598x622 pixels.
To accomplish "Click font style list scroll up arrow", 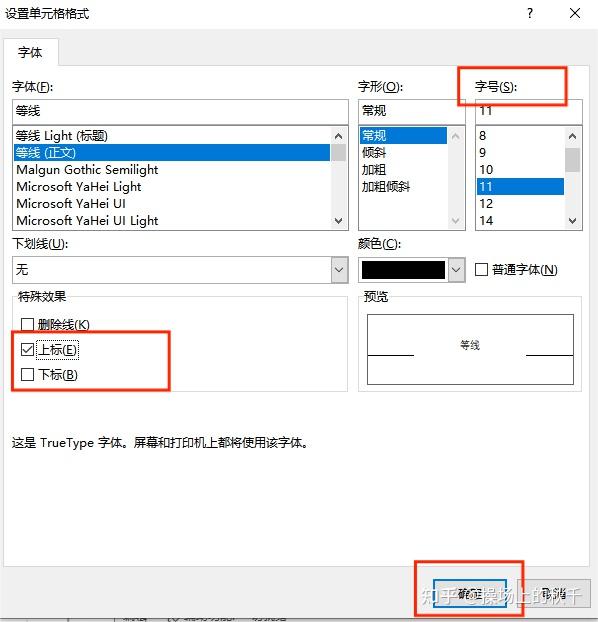I will (456, 136).
